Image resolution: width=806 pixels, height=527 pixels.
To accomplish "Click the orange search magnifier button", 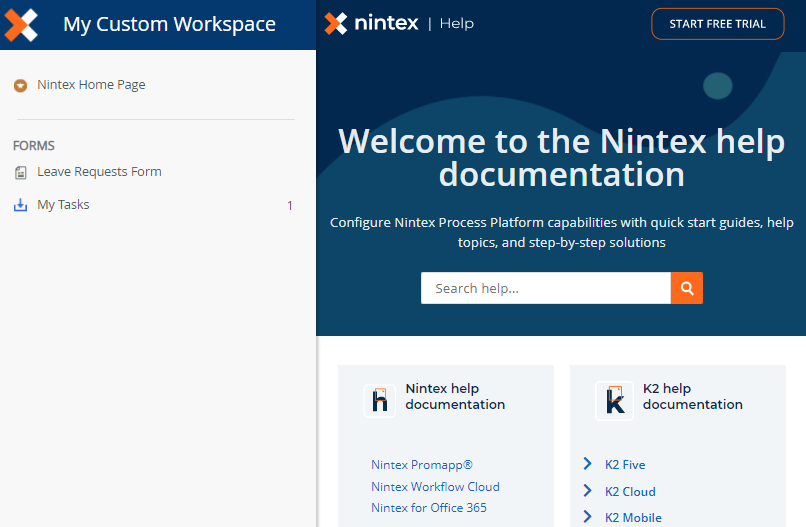I will pos(686,288).
